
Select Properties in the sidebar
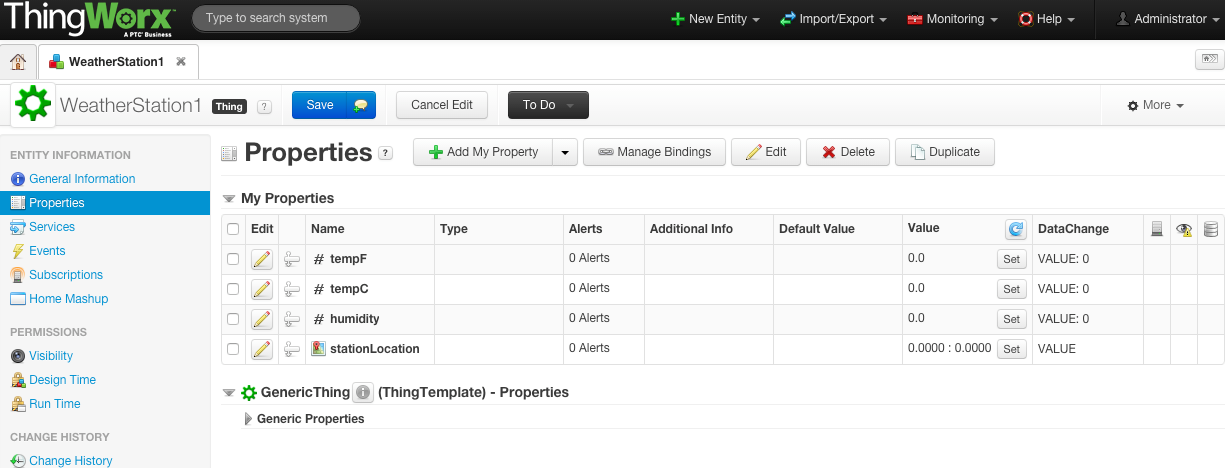click(x=105, y=203)
